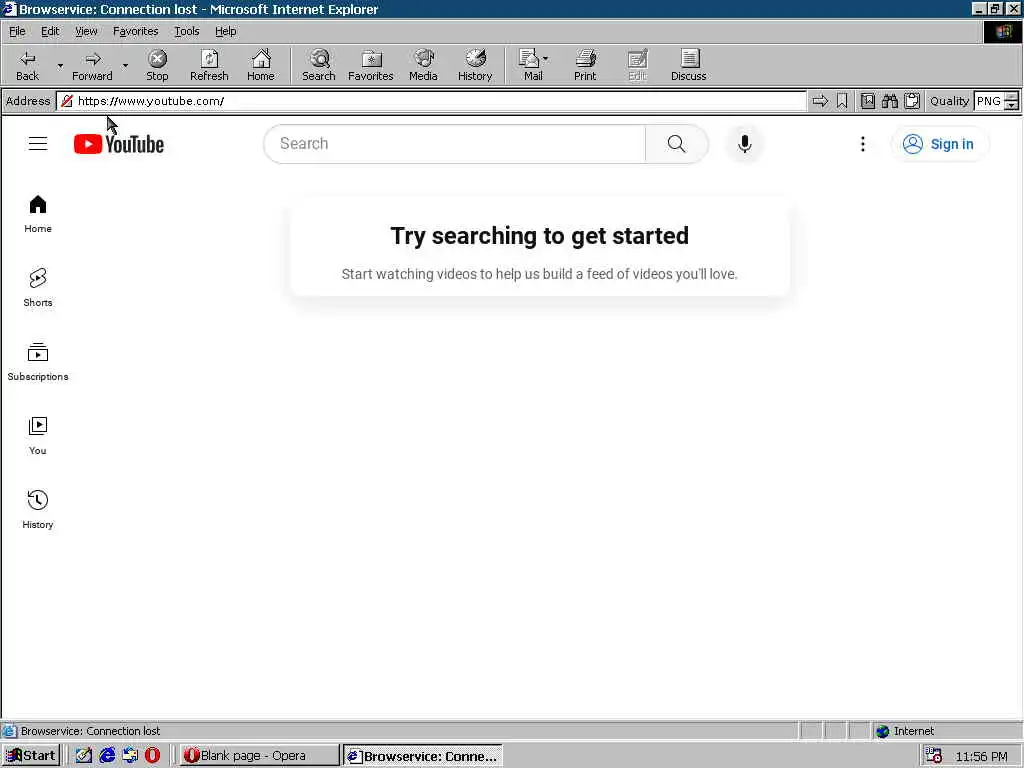Click the binoculars find icon
Screen dimensions: 1024x768
click(x=890, y=101)
